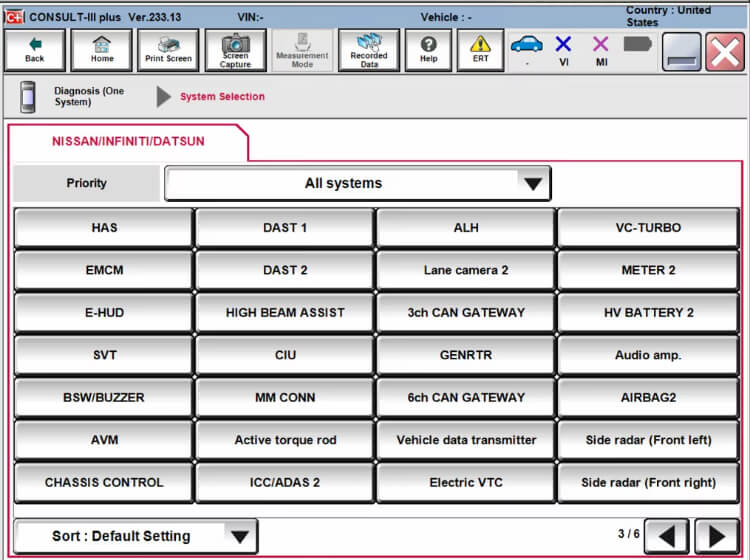
Task: Click the 3 / 6 page indicator
Action: (629, 534)
